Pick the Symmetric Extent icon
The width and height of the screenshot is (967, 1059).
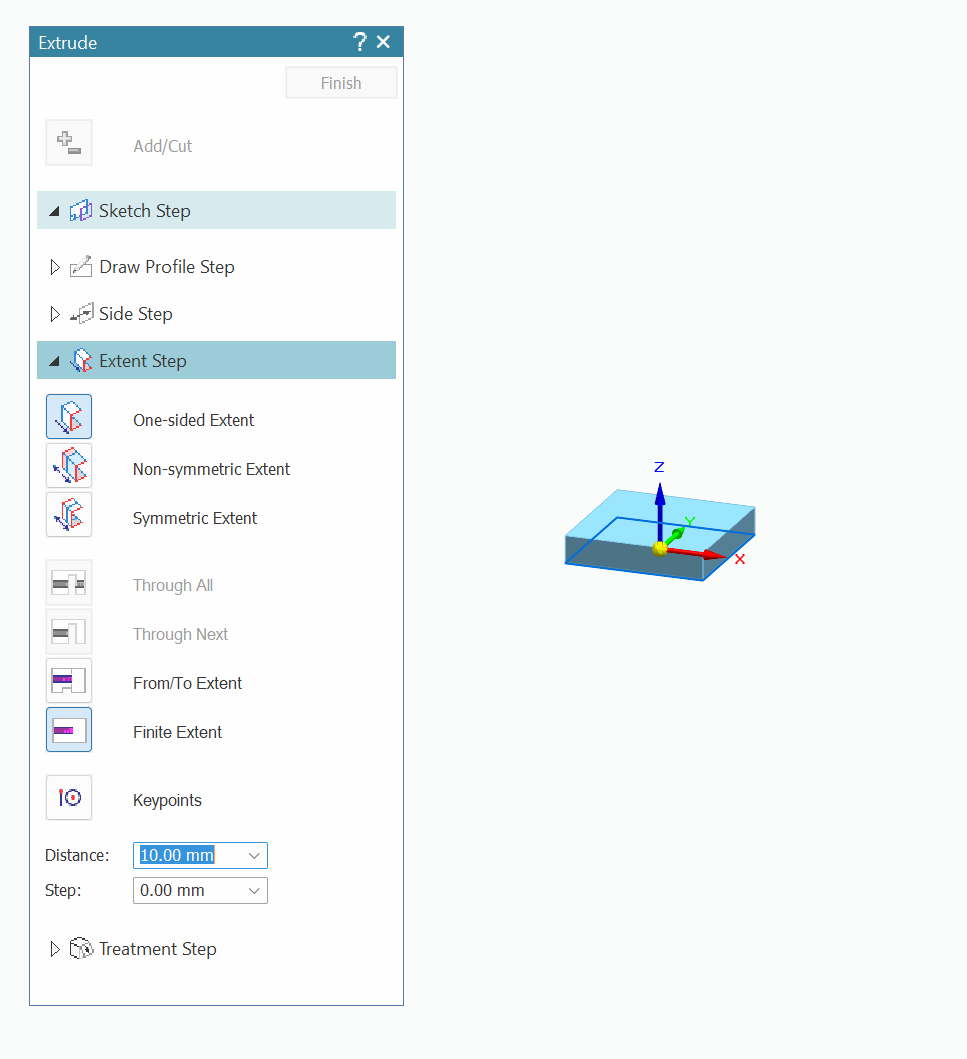click(x=69, y=515)
